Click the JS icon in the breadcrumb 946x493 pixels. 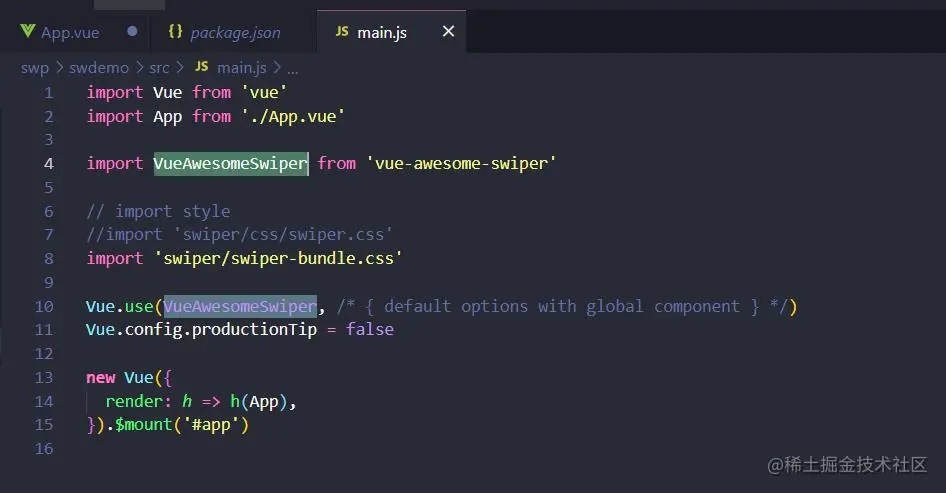(202, 66)
